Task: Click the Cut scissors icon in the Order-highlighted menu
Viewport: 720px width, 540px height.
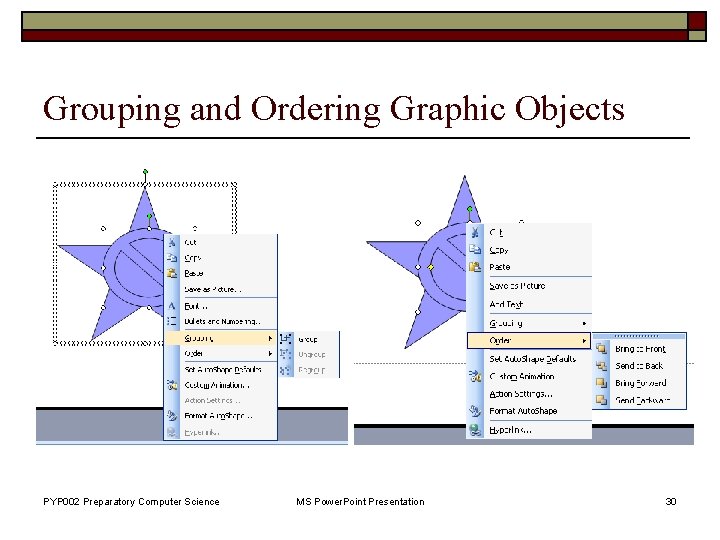Action: (475, 232)
